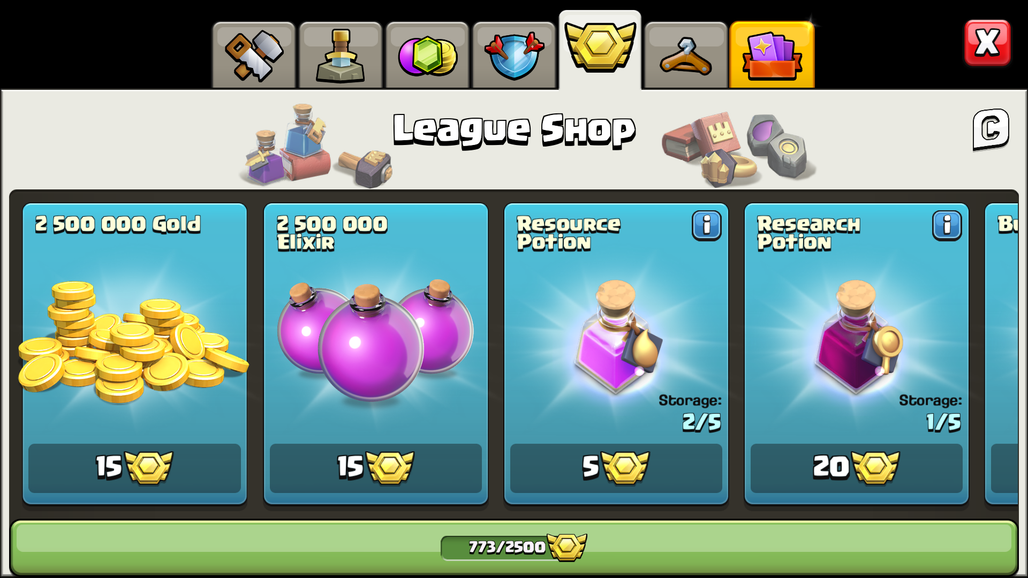Click the Research Potion bottle image
The image size is (1028, 578).
click(858, 337)
